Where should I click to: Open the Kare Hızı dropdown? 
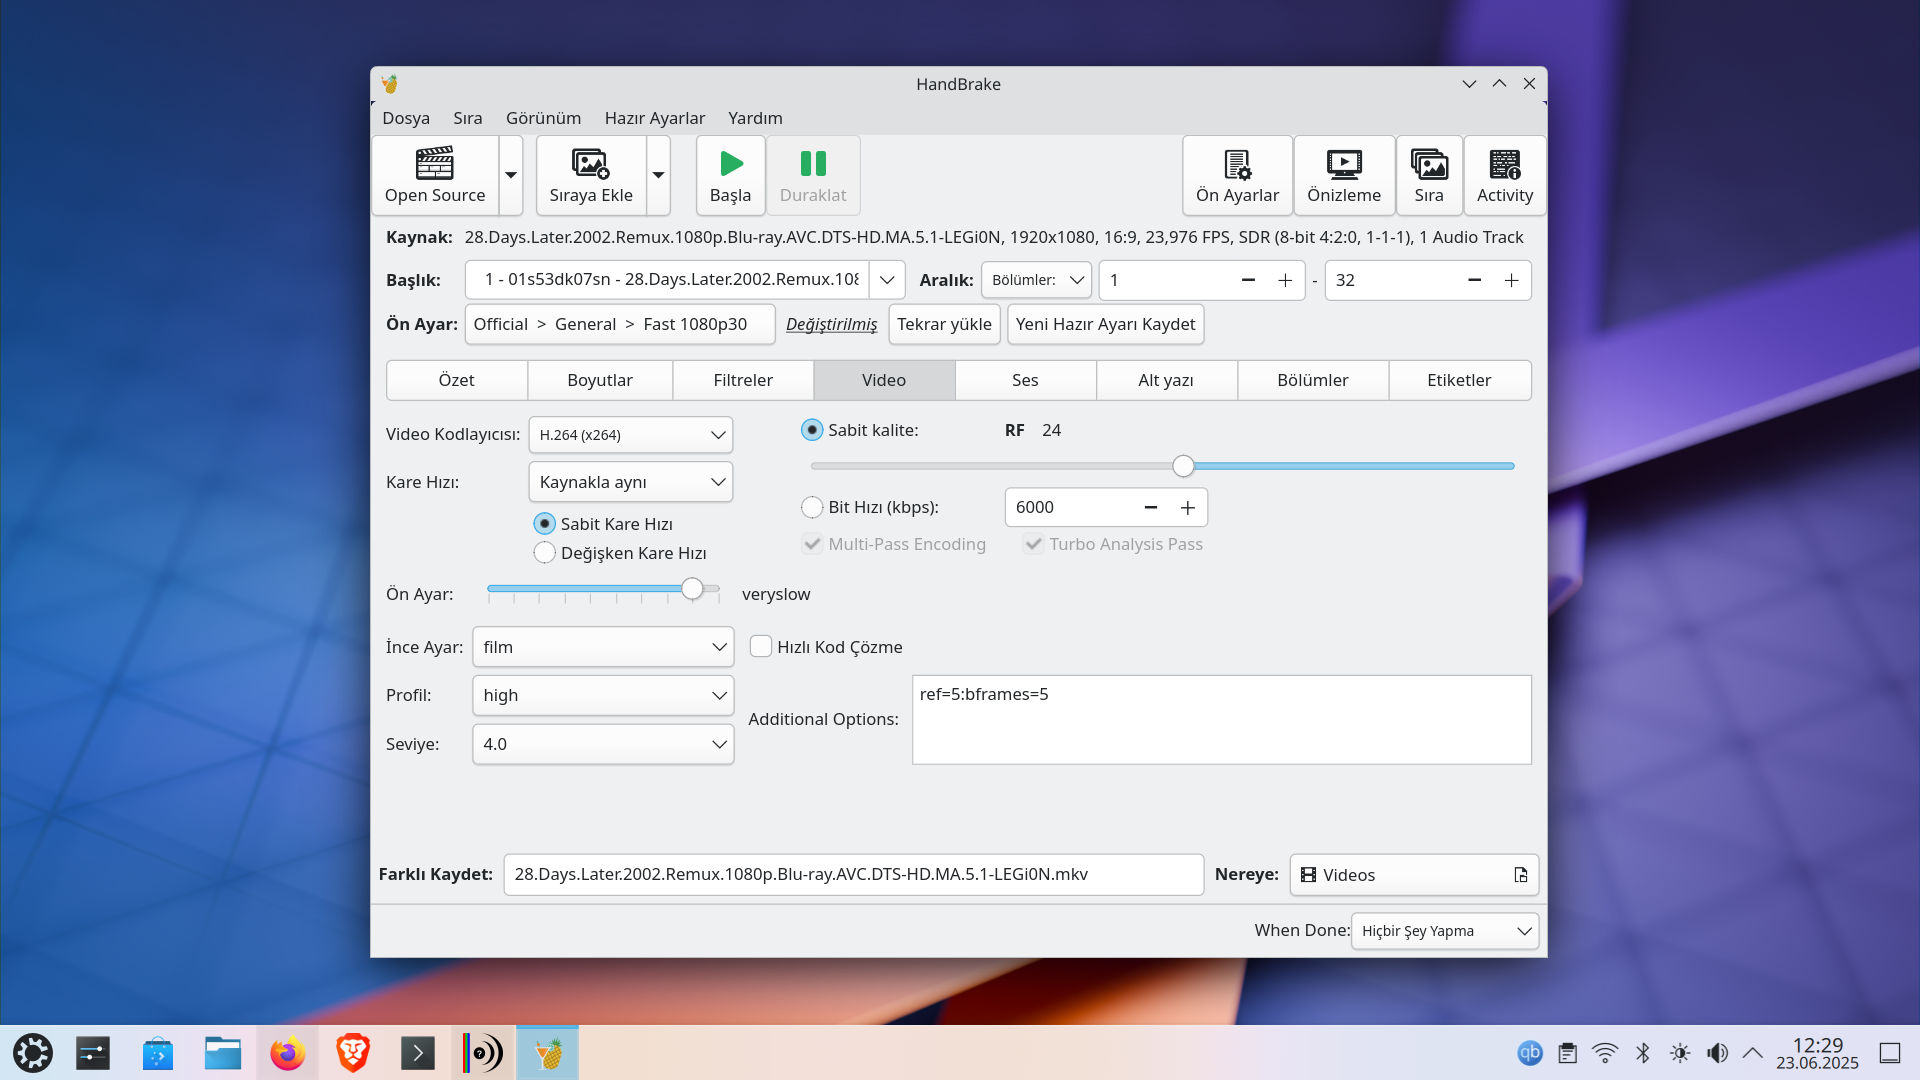(x=631, y=482)
